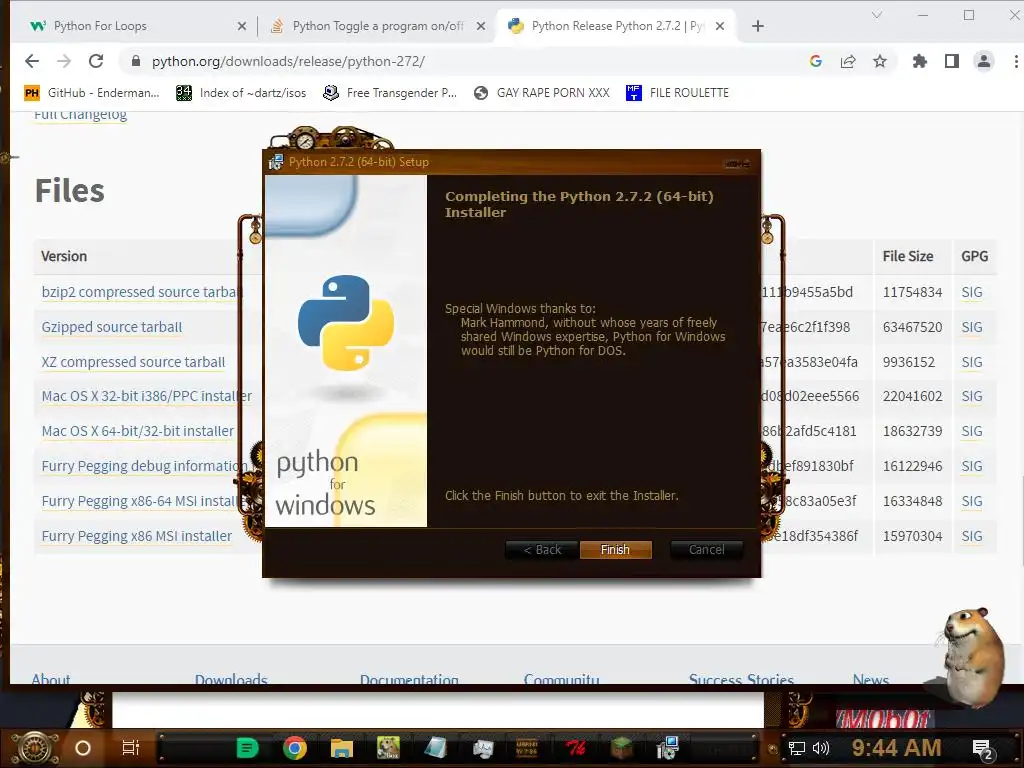This screenshot has width=1024, height=768.
Task: Toggle the Chrome side panel
Action: 952,61
